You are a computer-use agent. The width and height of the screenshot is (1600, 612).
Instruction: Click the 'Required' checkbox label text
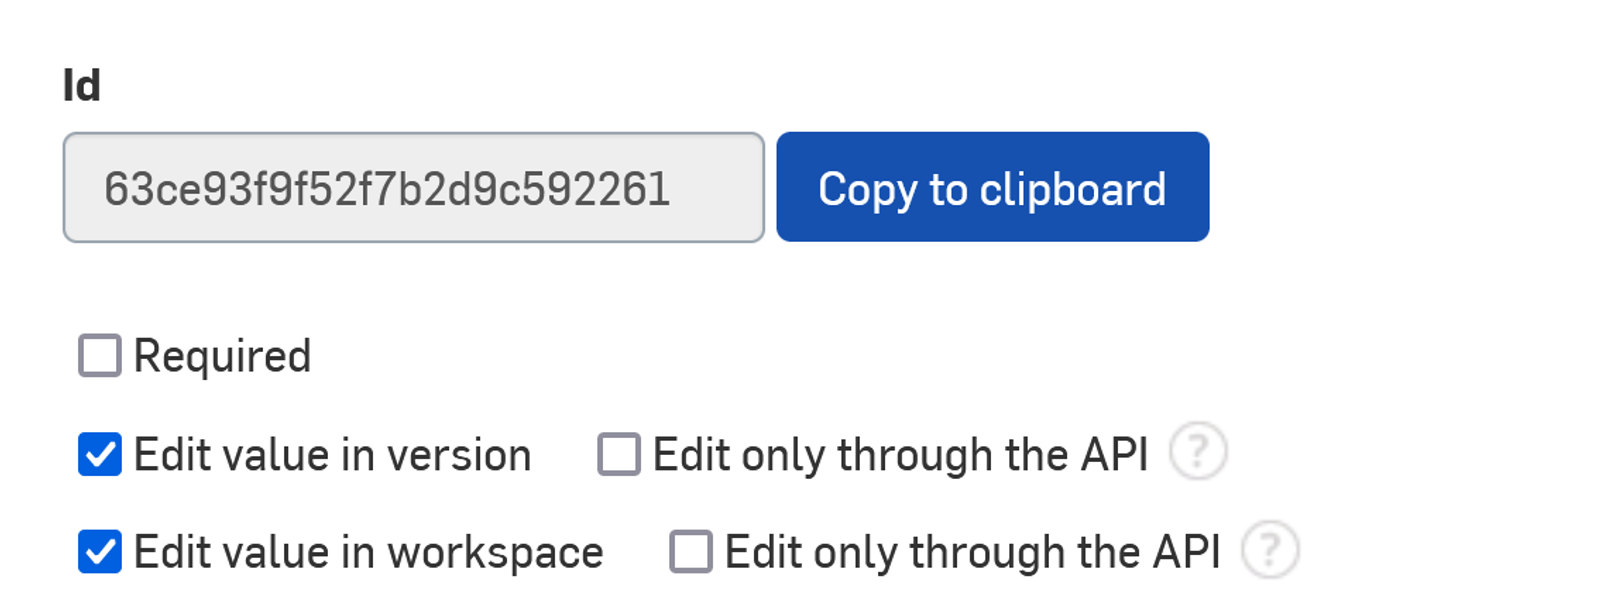coord(222,355)
